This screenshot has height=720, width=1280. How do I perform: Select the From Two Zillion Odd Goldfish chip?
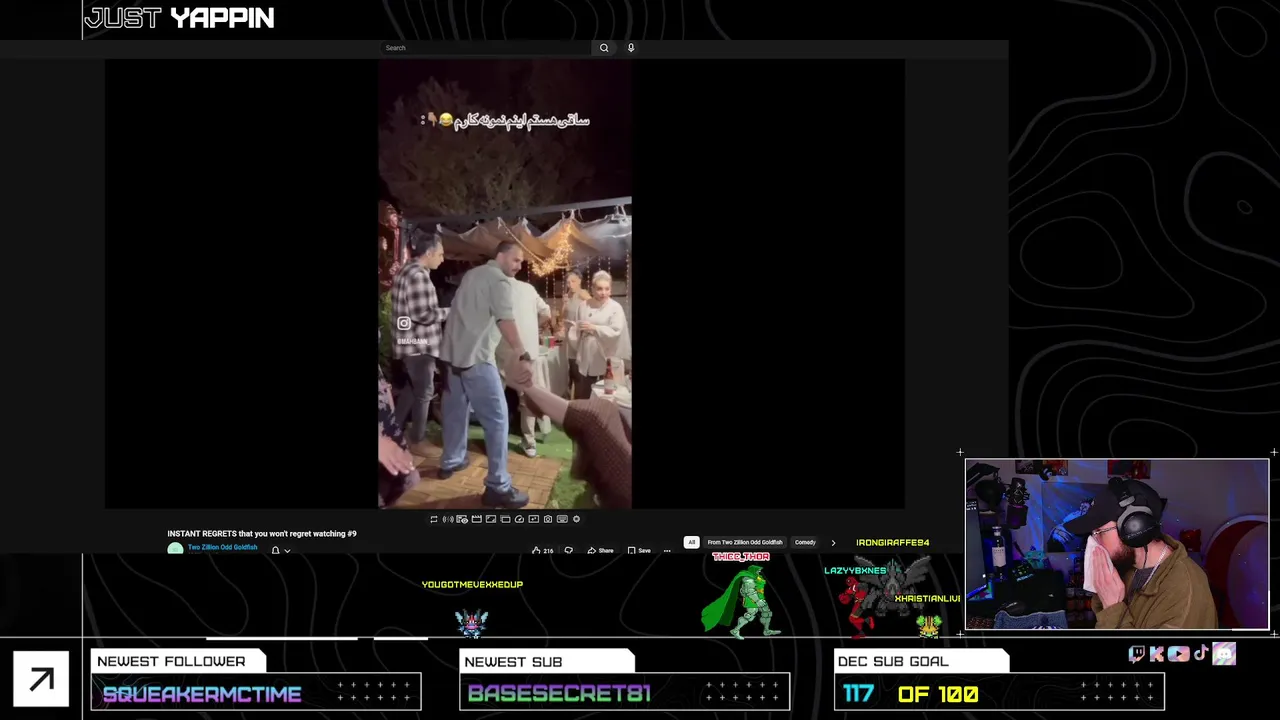pyautogui.click(x=745, y=542)
